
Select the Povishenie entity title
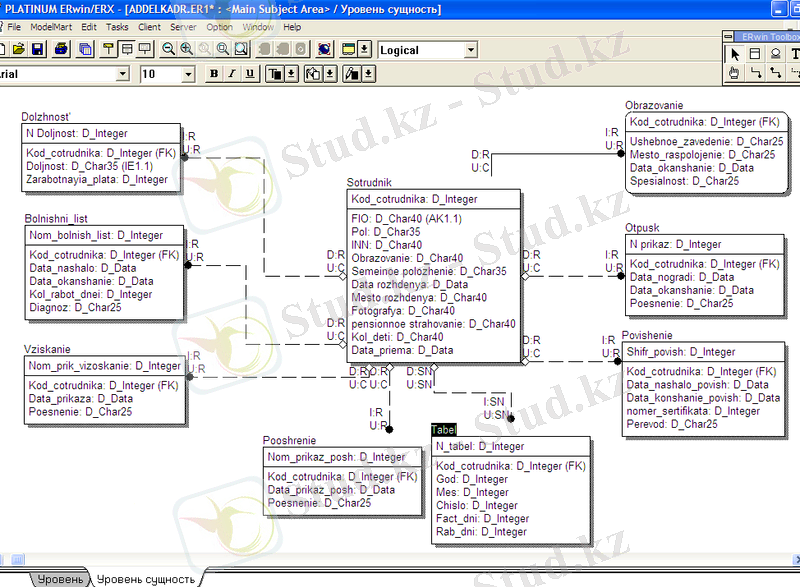tap(647, 336)
